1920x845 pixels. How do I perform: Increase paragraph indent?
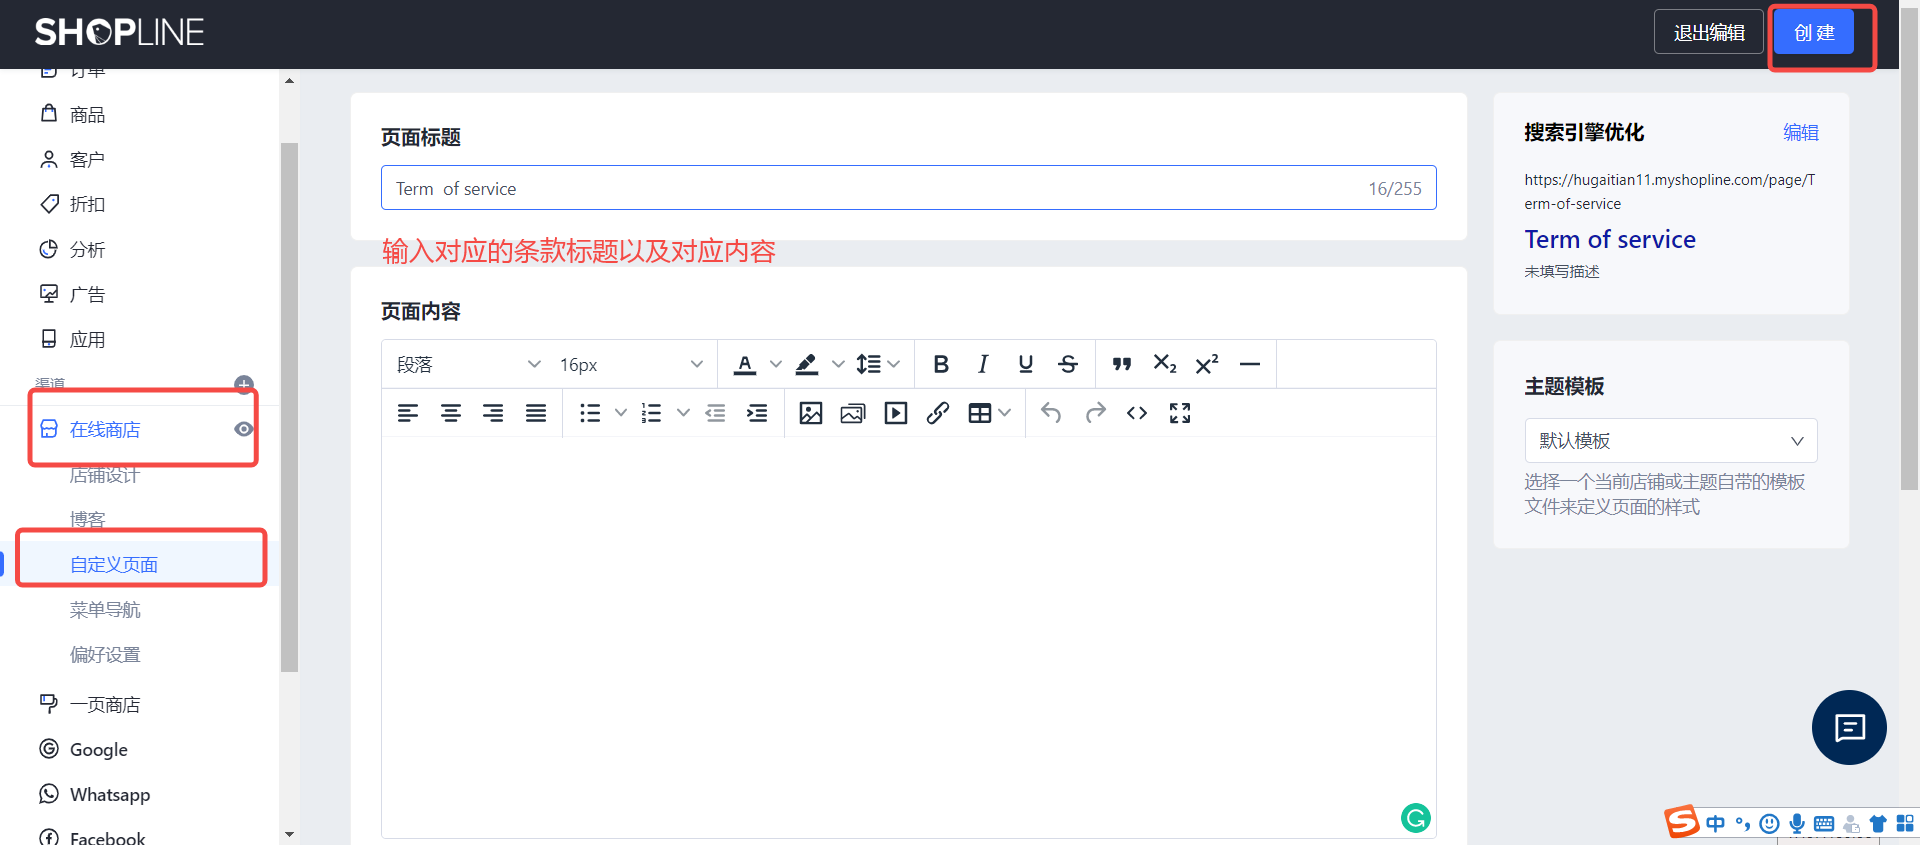(x=757, y=413)
